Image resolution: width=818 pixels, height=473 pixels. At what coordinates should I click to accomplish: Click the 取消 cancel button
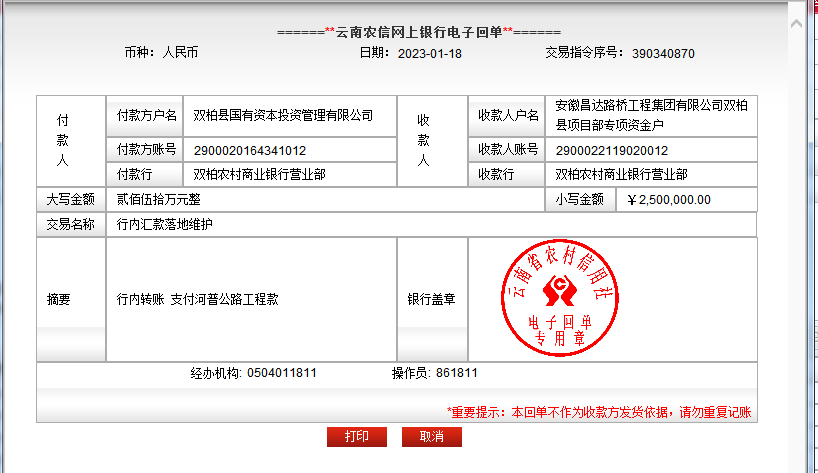coord(431,437)
